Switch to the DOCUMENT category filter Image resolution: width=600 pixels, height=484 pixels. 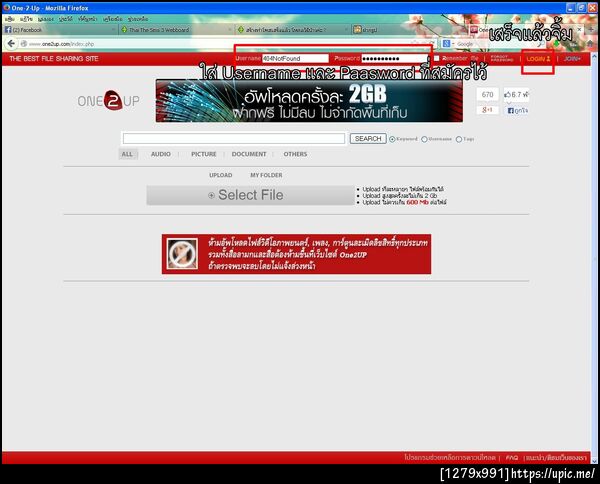(249, 154)
